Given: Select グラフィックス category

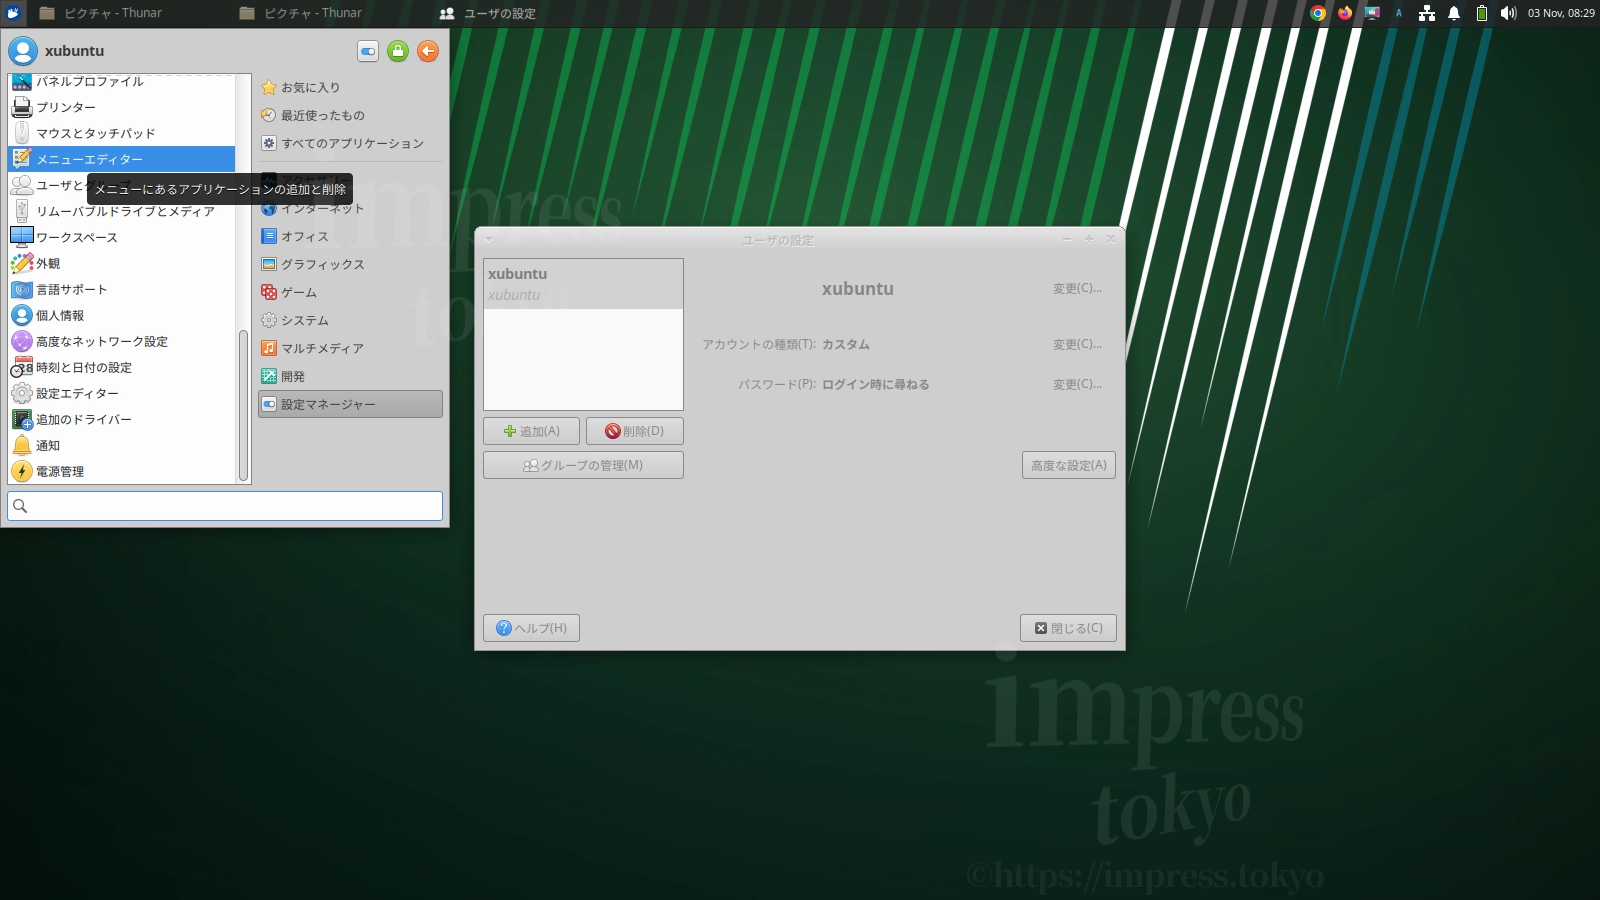Looking at the screenshot, I should coord(350,264).
